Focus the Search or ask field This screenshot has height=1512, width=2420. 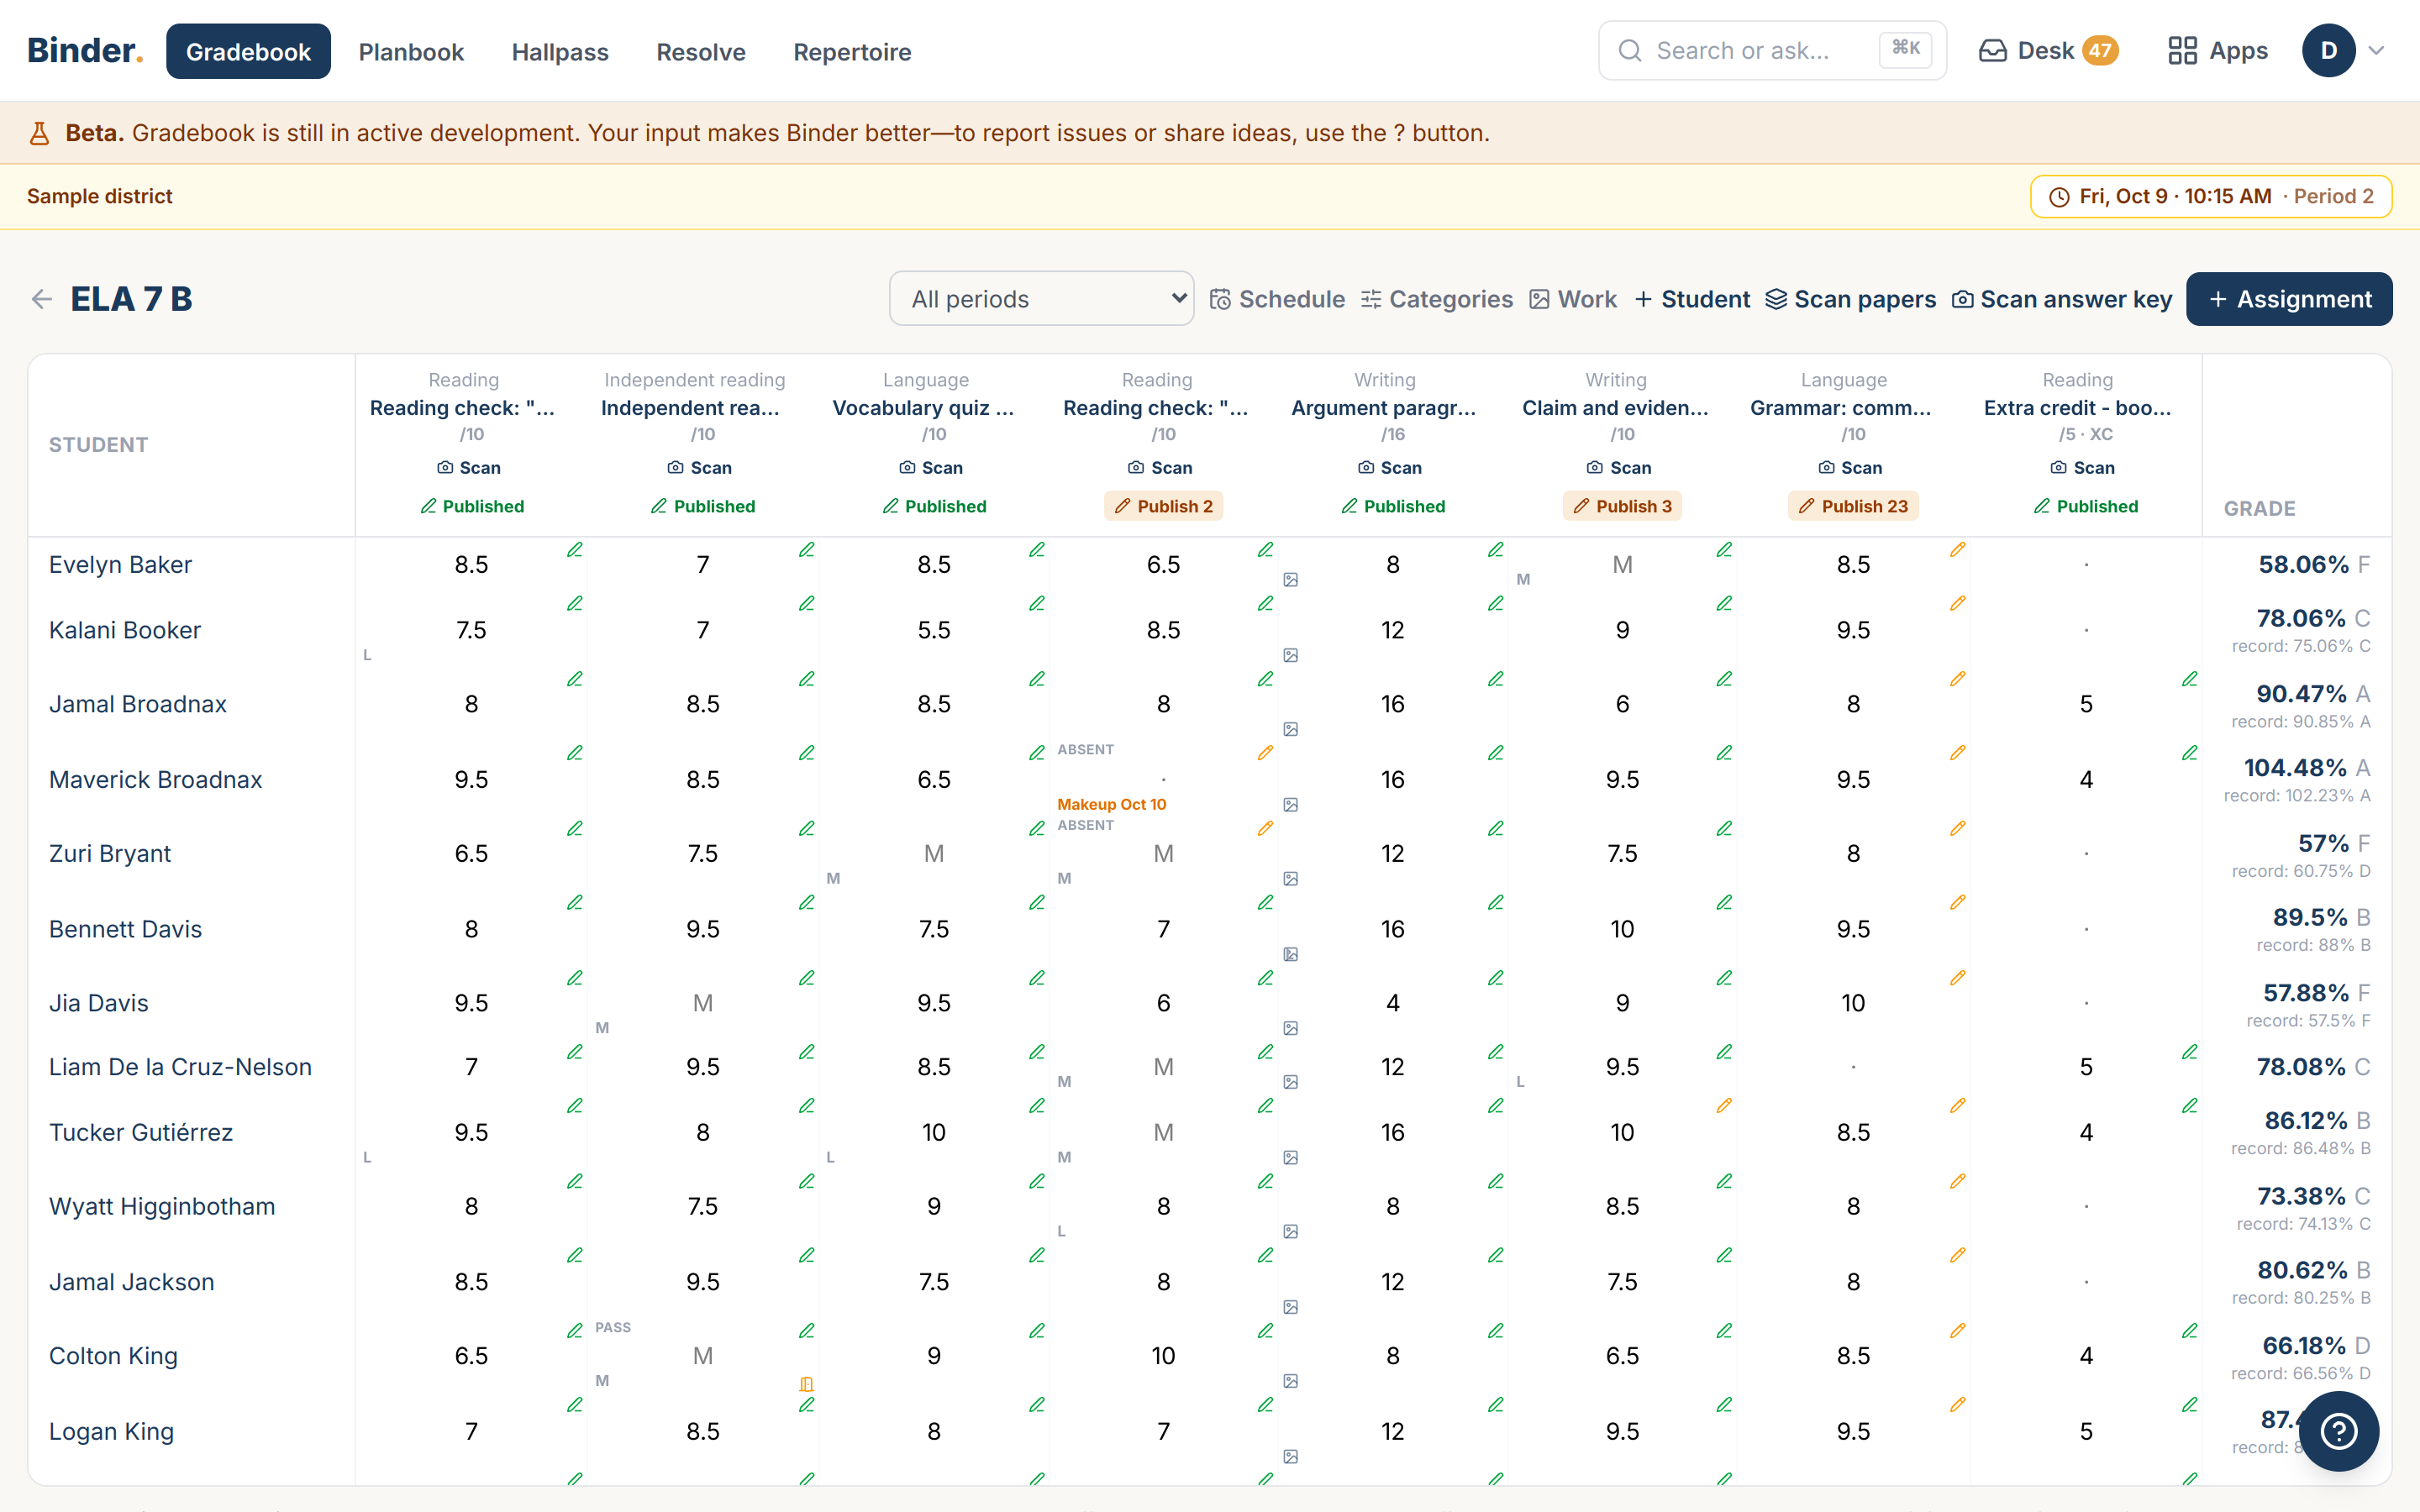coord(1772,51)
